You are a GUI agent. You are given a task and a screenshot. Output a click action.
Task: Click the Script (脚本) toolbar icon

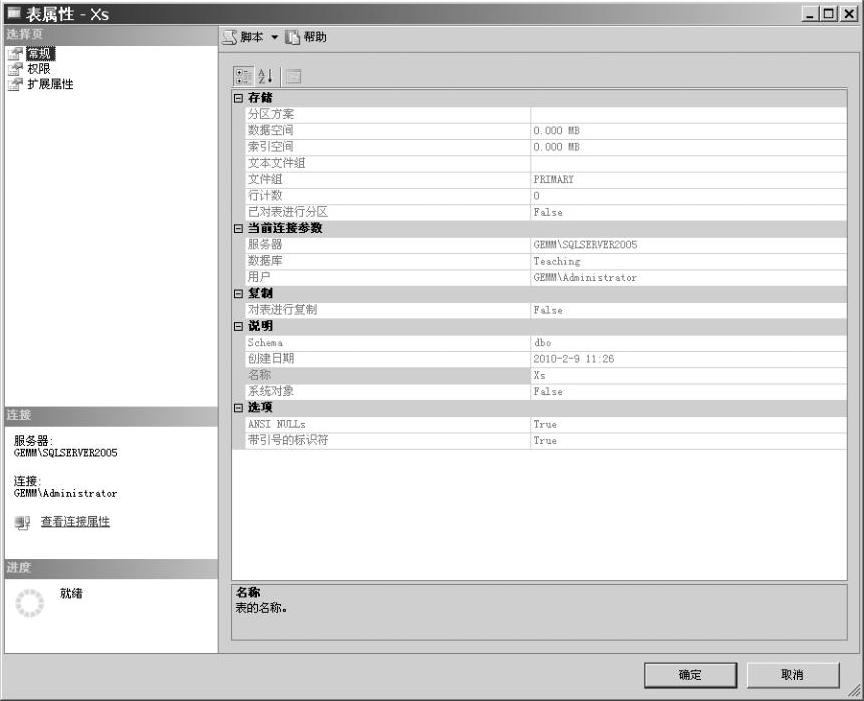pos(230,37)
